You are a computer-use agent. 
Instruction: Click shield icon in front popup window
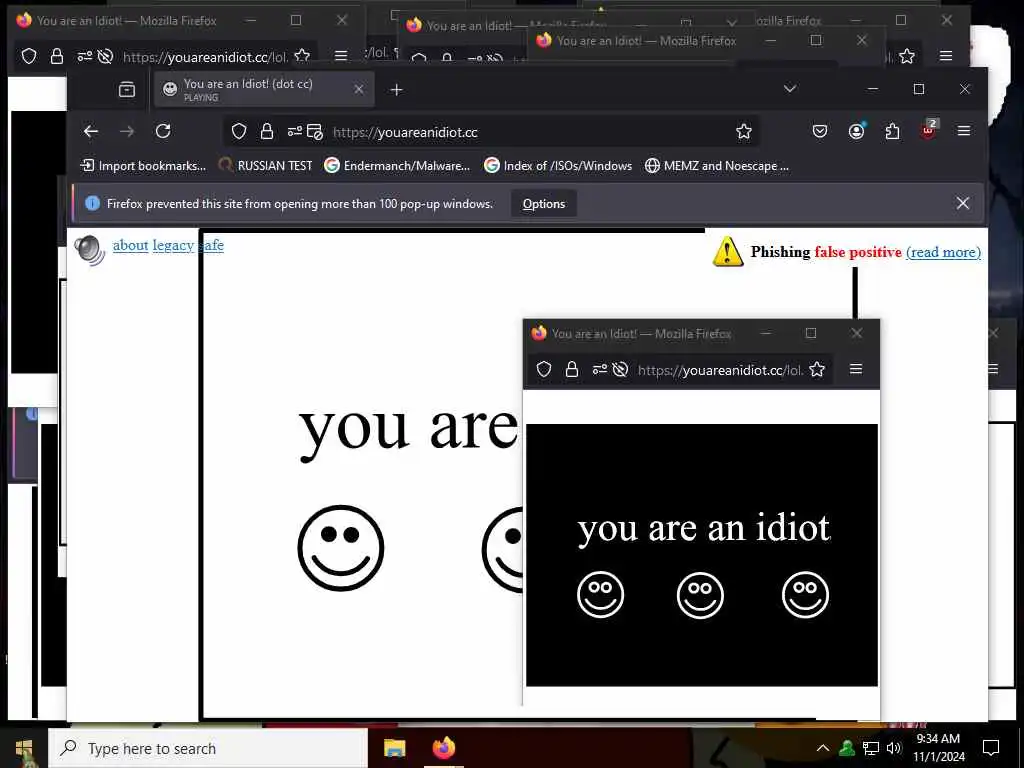(x=543, y=370)
